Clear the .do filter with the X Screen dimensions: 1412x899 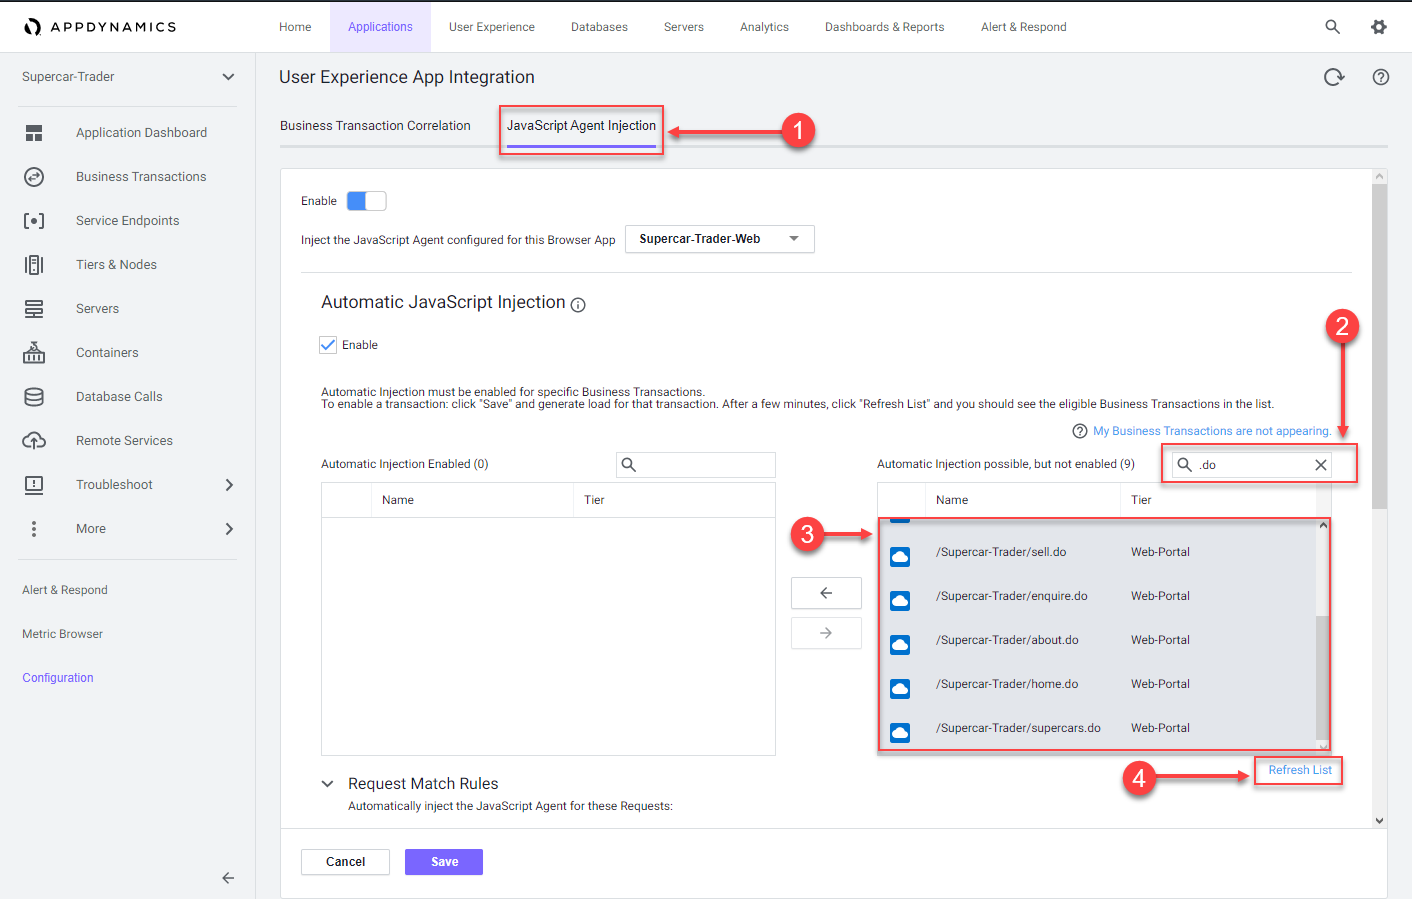click(x=1321, y=465)
